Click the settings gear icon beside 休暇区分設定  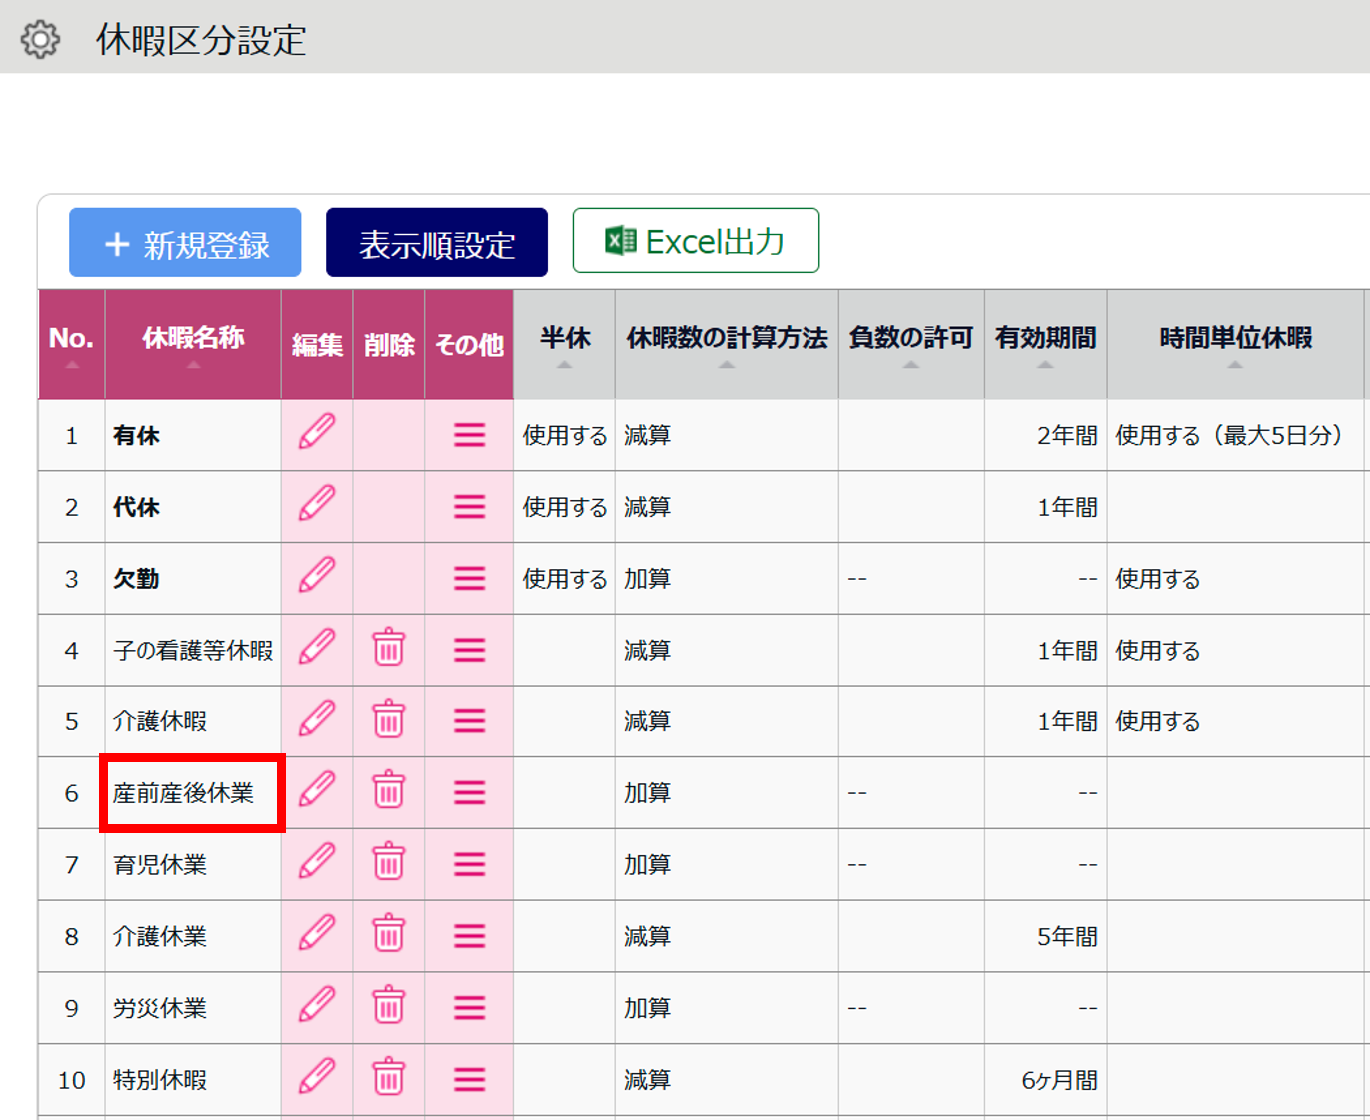coord(40,40)
